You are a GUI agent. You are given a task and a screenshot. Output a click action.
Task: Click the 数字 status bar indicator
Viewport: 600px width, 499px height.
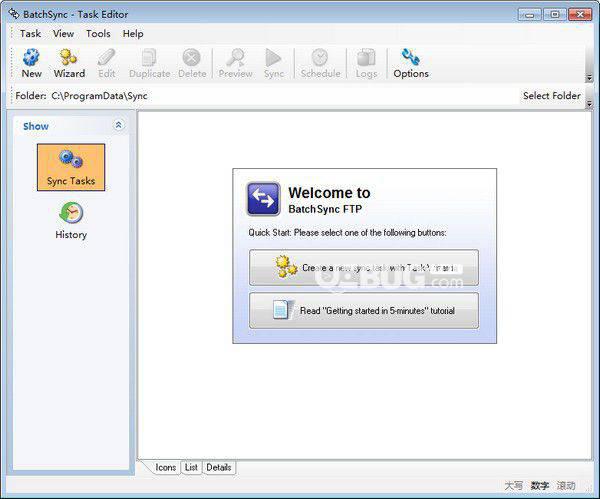(x=540, y=486)
